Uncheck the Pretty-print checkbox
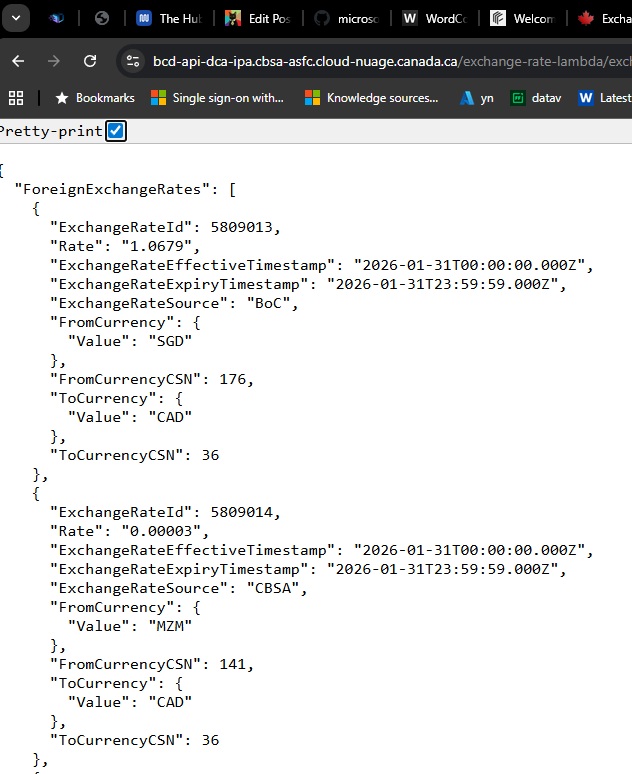Screen dimensions: 632x774 pos(116,131)
